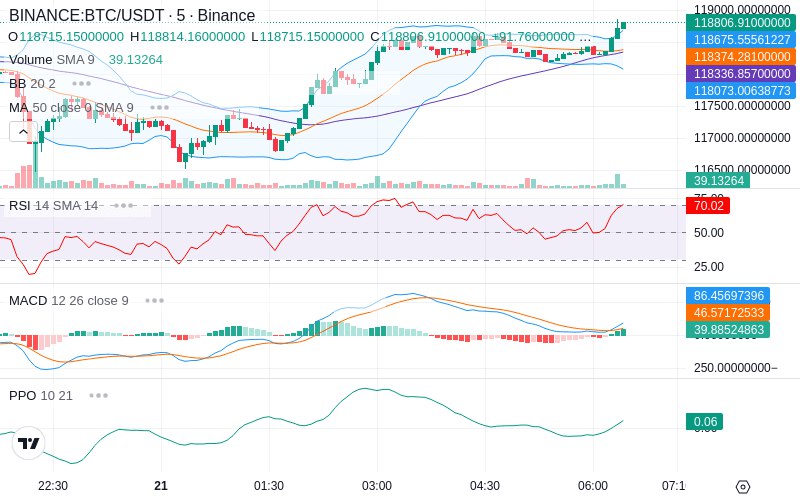This screenshot has width=800, height=500.
Task: Click the MACD histogram value 39.88524863
Action: 728,330
